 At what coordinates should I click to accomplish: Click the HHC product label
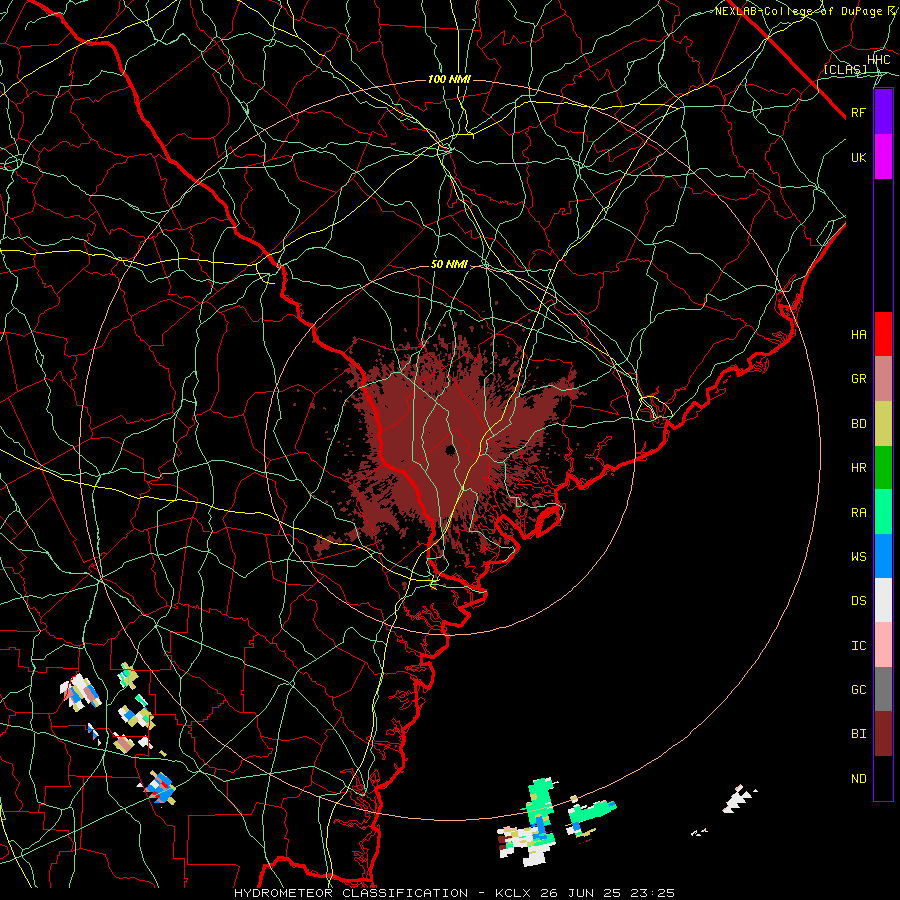tap(878, 60)
